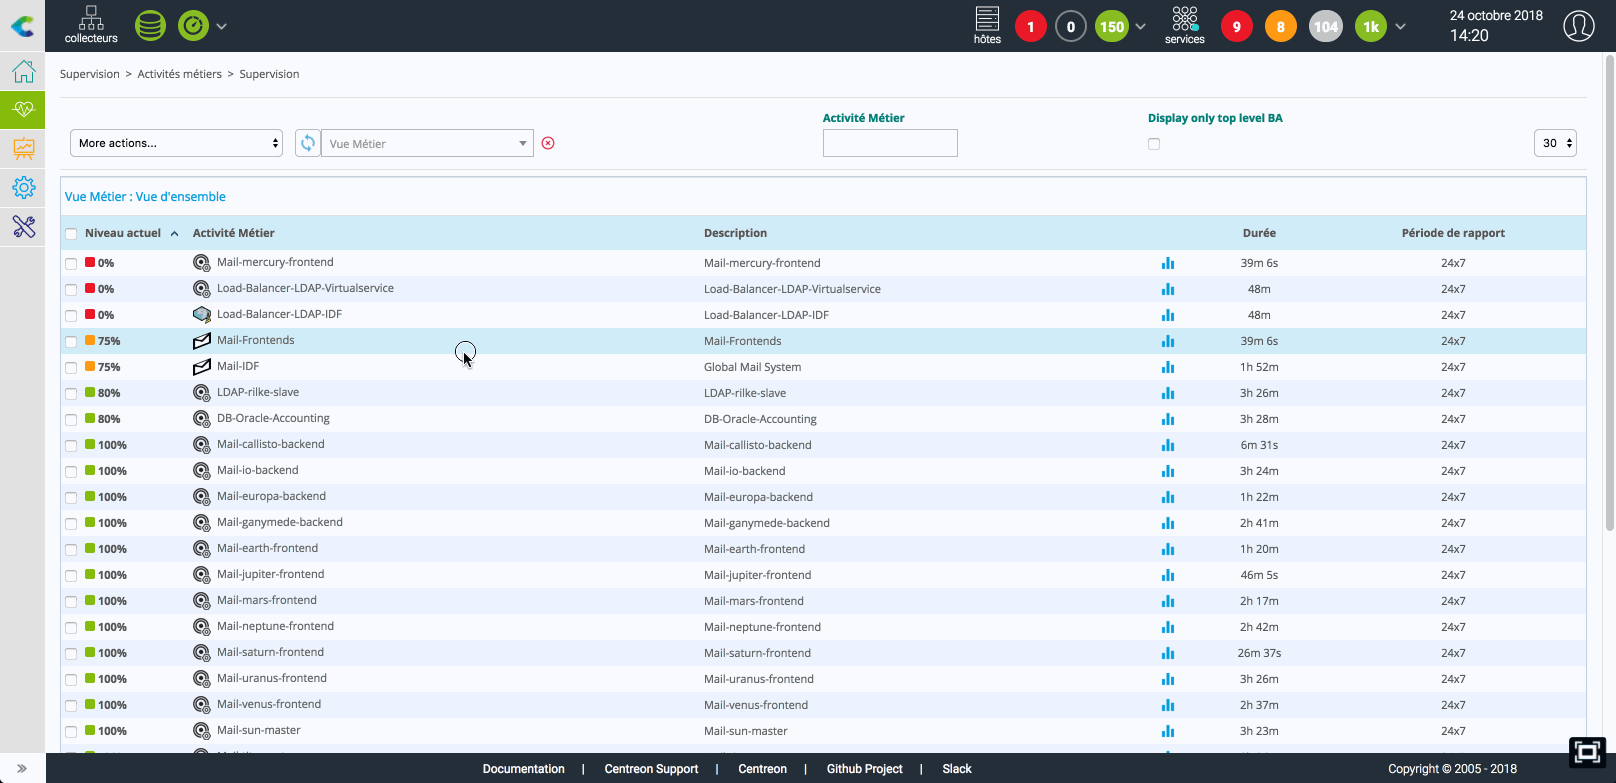
Task: Click the orange 75% status square for Mail-IDF
Action: (x=90, y=366)
